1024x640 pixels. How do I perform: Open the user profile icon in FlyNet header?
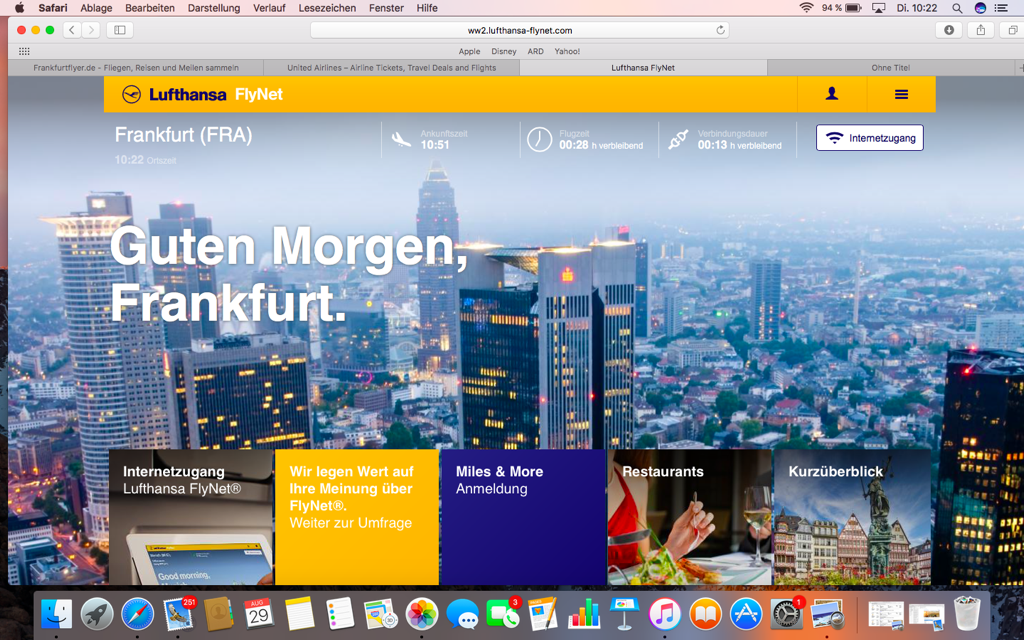point(831,94)
